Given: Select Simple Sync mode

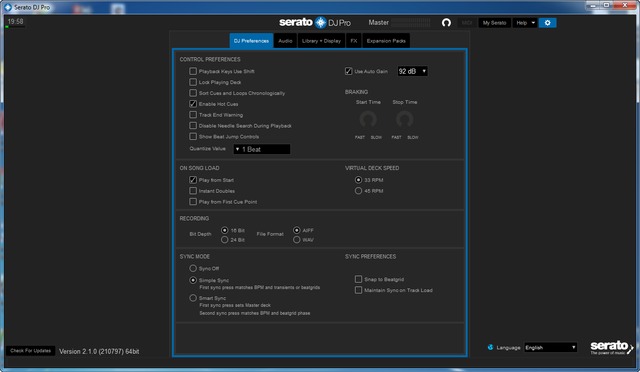Looking at the screenshot, I should point(193,280).
